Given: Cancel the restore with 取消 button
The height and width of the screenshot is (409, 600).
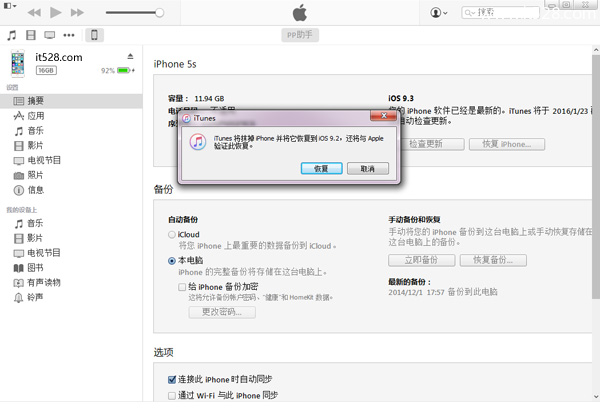Looking at the screenshot, I should click(x=368, y=168).
